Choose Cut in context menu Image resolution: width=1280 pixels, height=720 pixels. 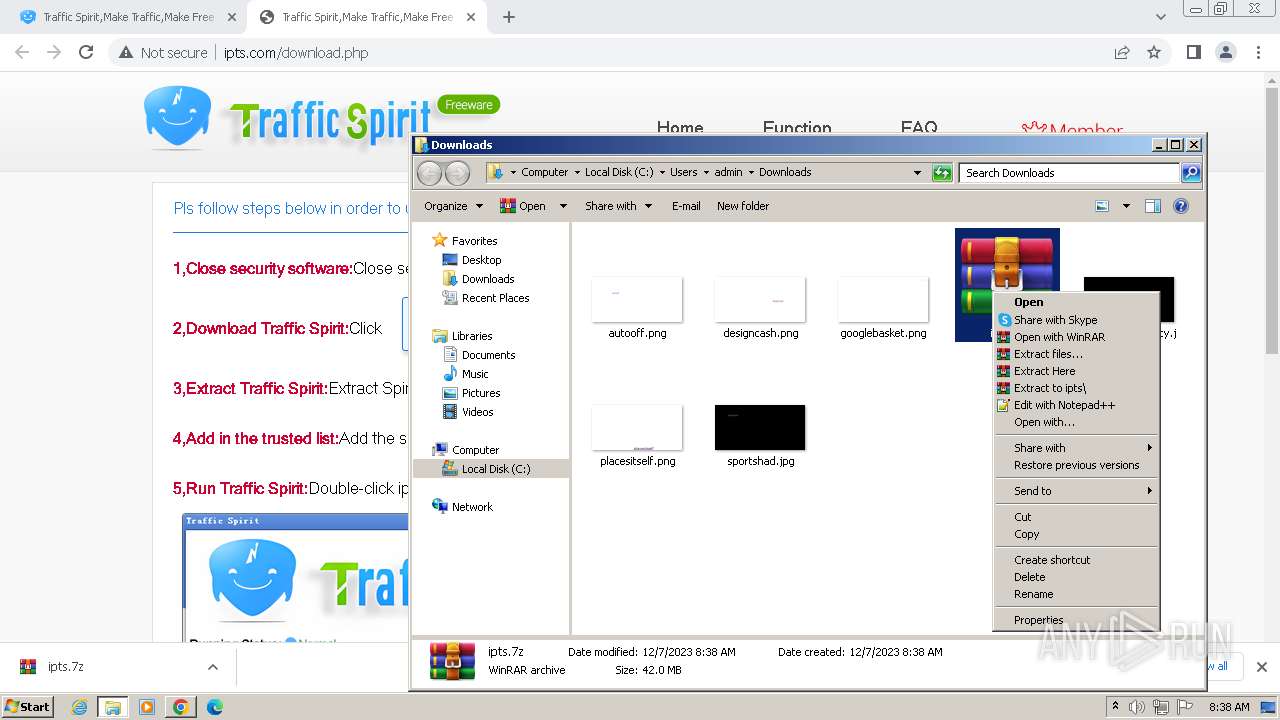tap(1075, 517)
